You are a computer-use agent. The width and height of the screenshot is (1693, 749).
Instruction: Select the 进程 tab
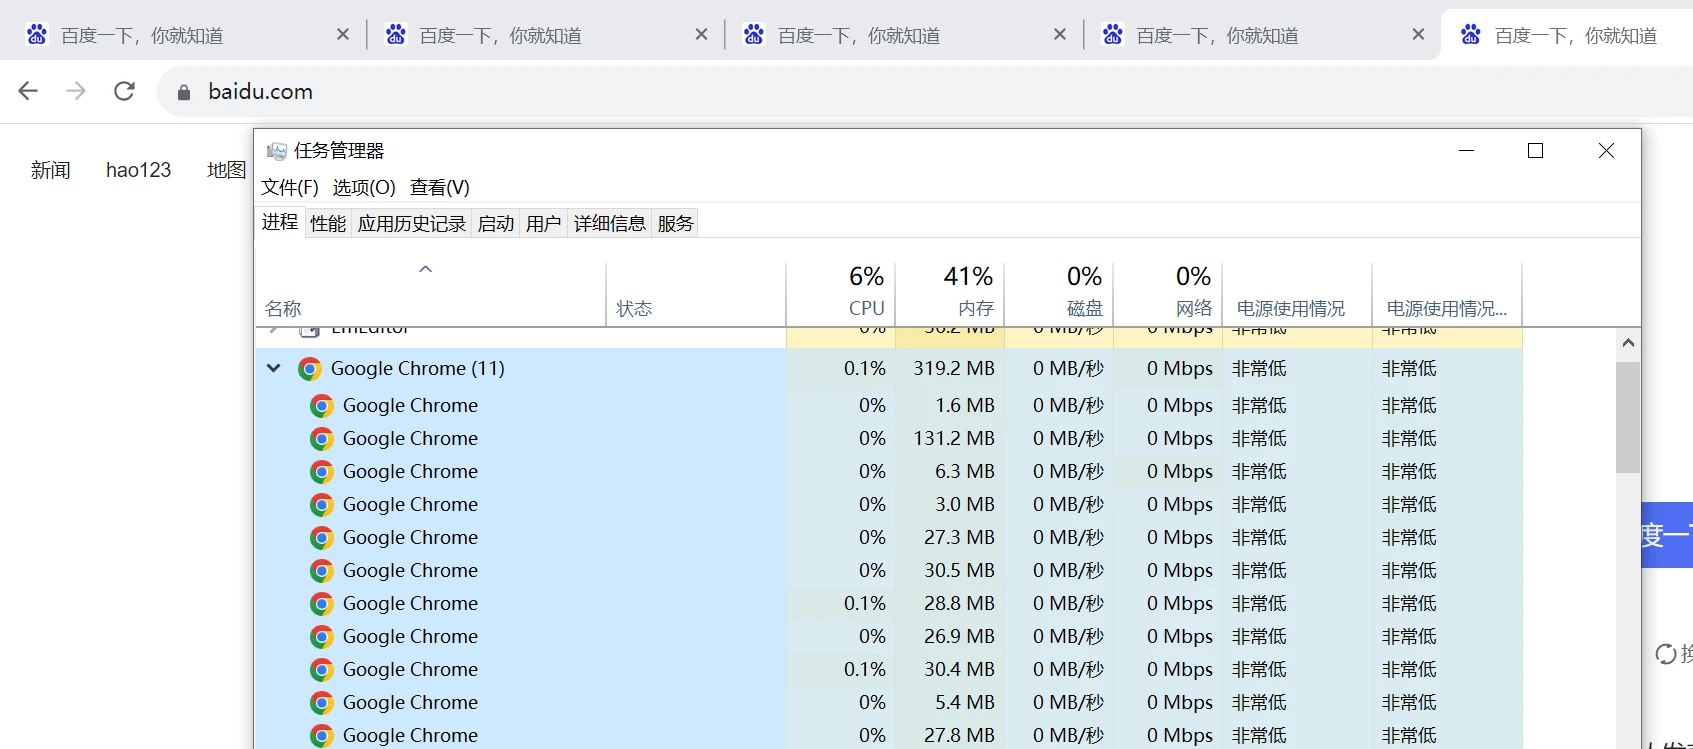point(280,222)
